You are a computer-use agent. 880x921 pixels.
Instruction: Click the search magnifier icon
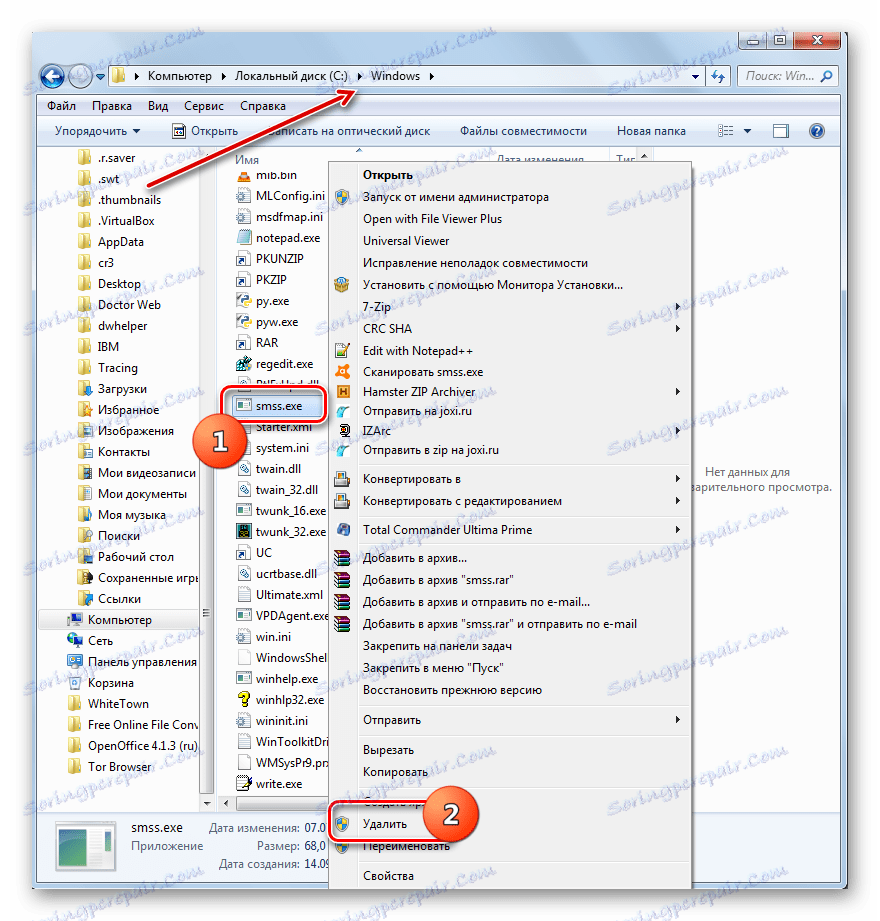tap(826, 76)
